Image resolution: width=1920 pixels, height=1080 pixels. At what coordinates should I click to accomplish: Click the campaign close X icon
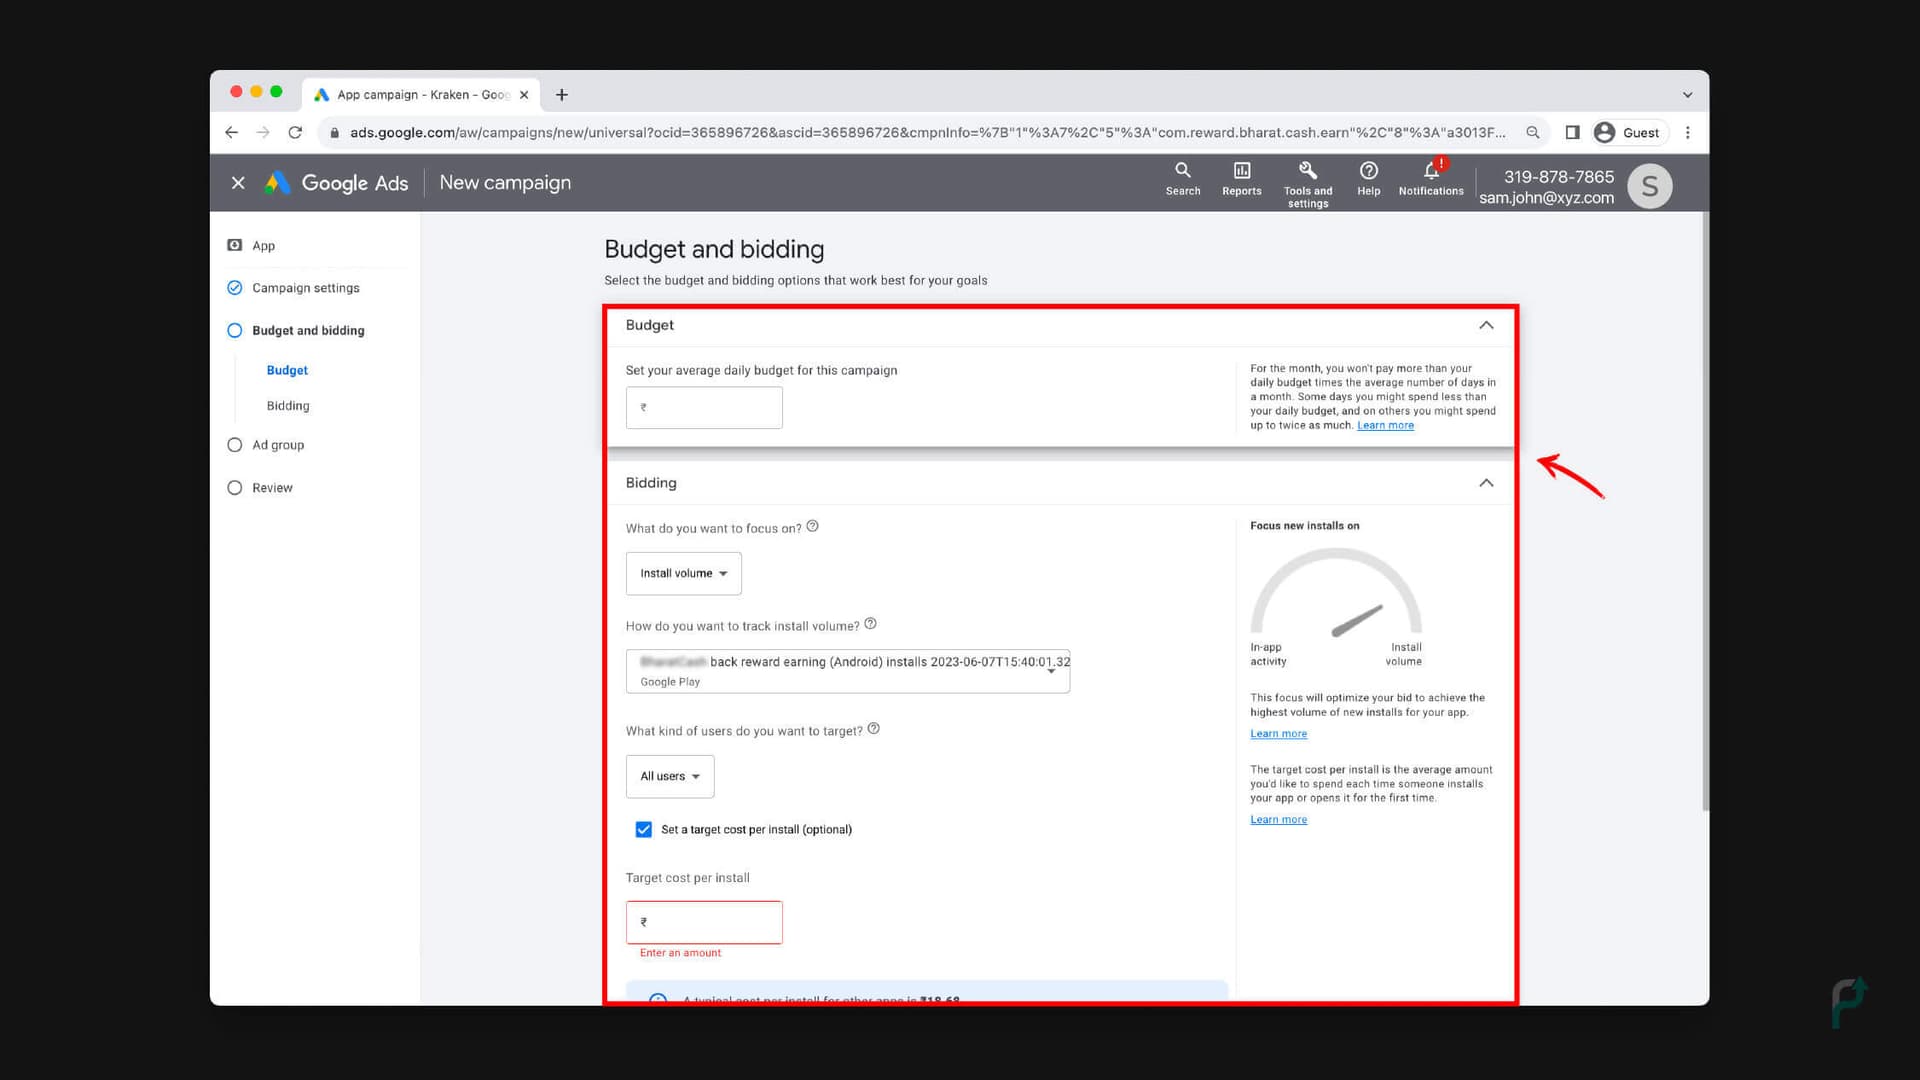tap(237, 182)
